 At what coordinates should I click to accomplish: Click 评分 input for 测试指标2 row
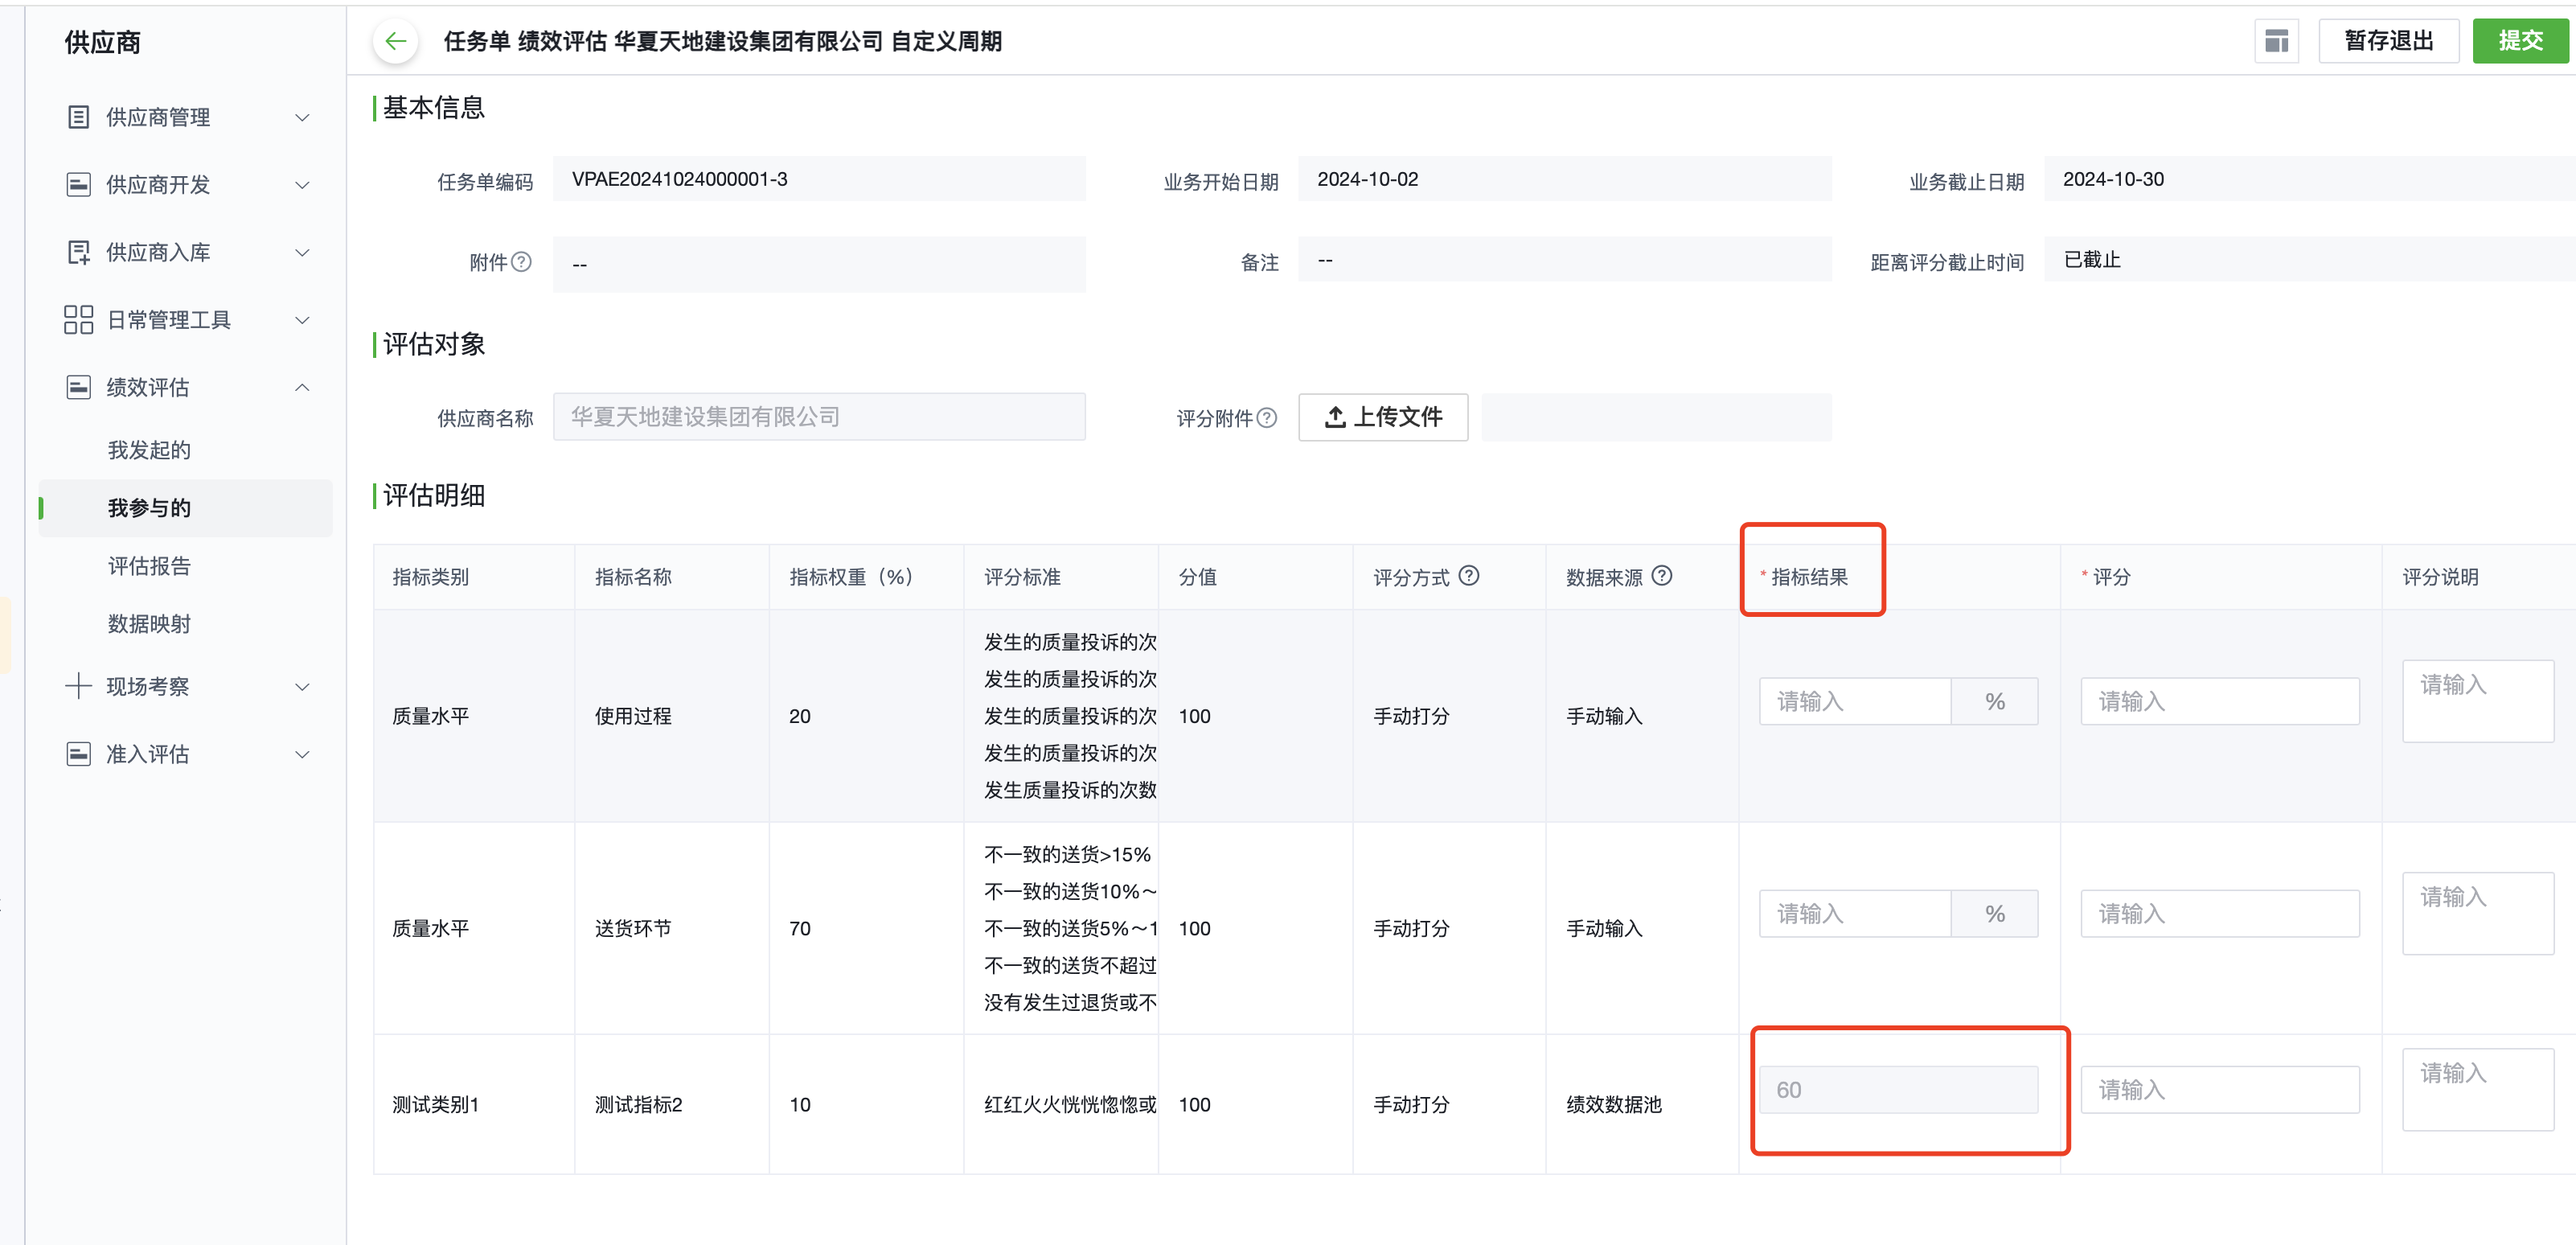(2219, 1089)
